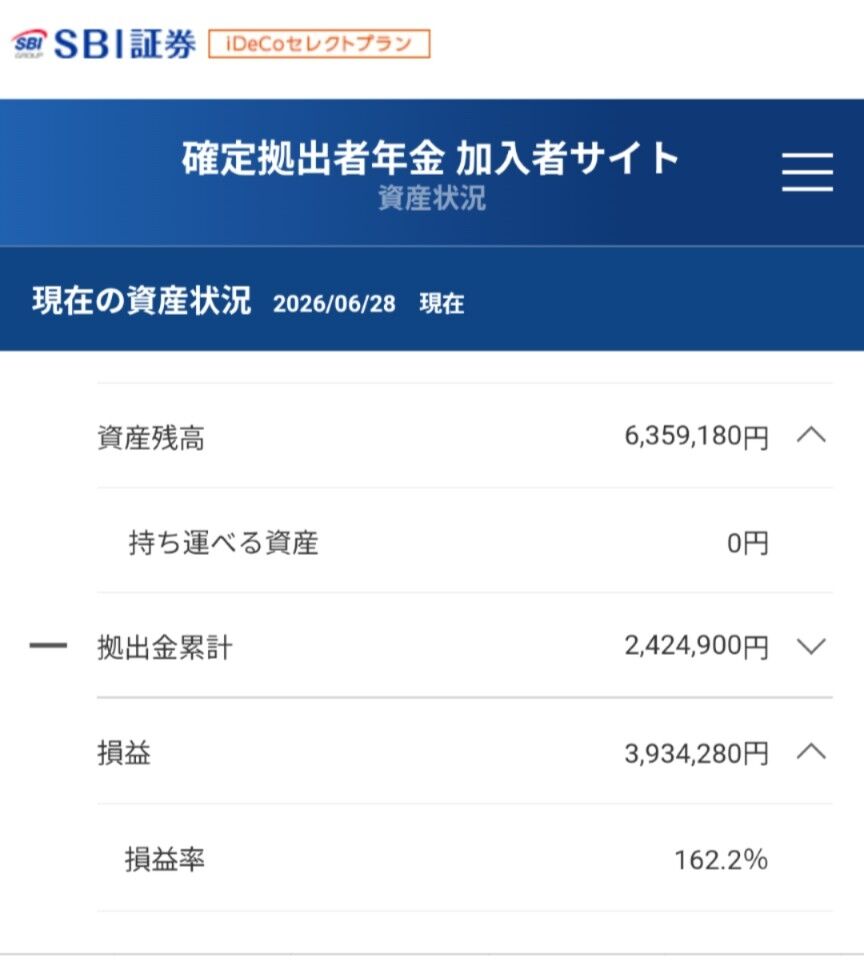Select the 損益率 row
This screenshot has height=970, width=864.
coord(464,858)
